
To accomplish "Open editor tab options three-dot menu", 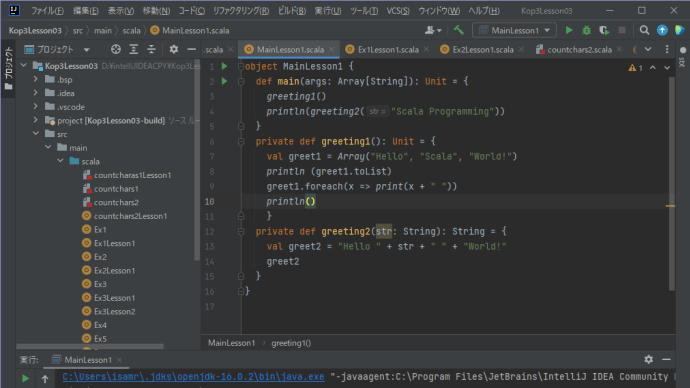I will point(667,49).
